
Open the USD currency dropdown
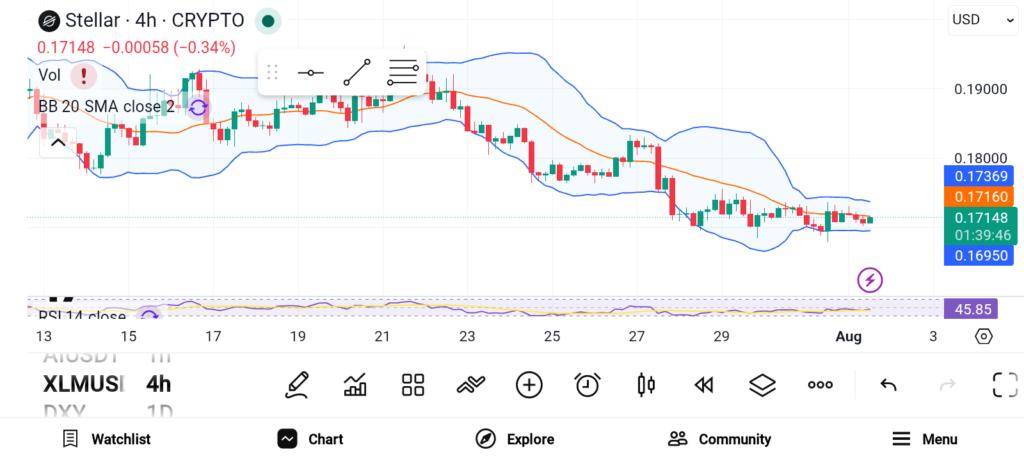[982, 20]
